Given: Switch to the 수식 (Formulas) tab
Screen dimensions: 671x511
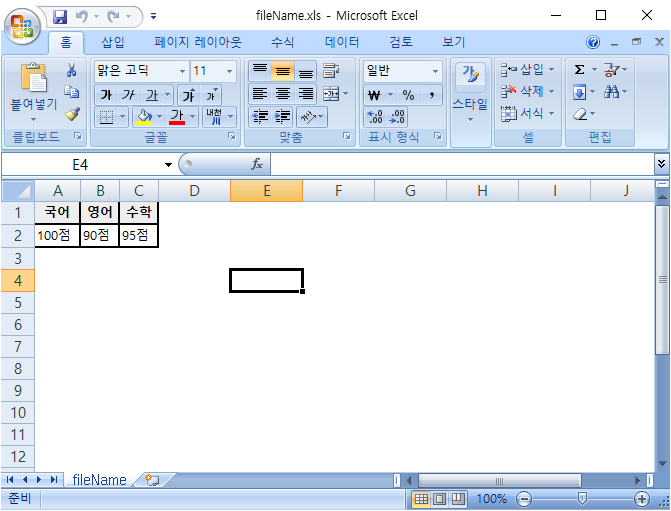Looking at the screenshot, I should pyautogui.click(x=283, y=42).
